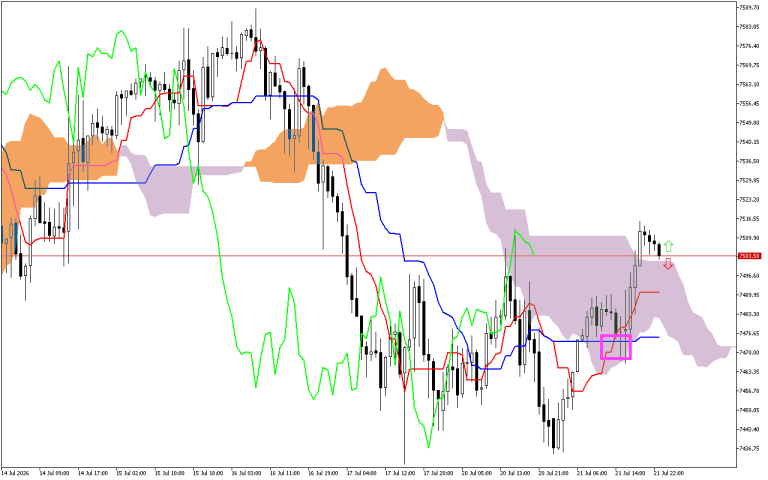Click the 7536.50 price axis label
Viewport: 768px width, 480px height.
[x=749, y=161]
